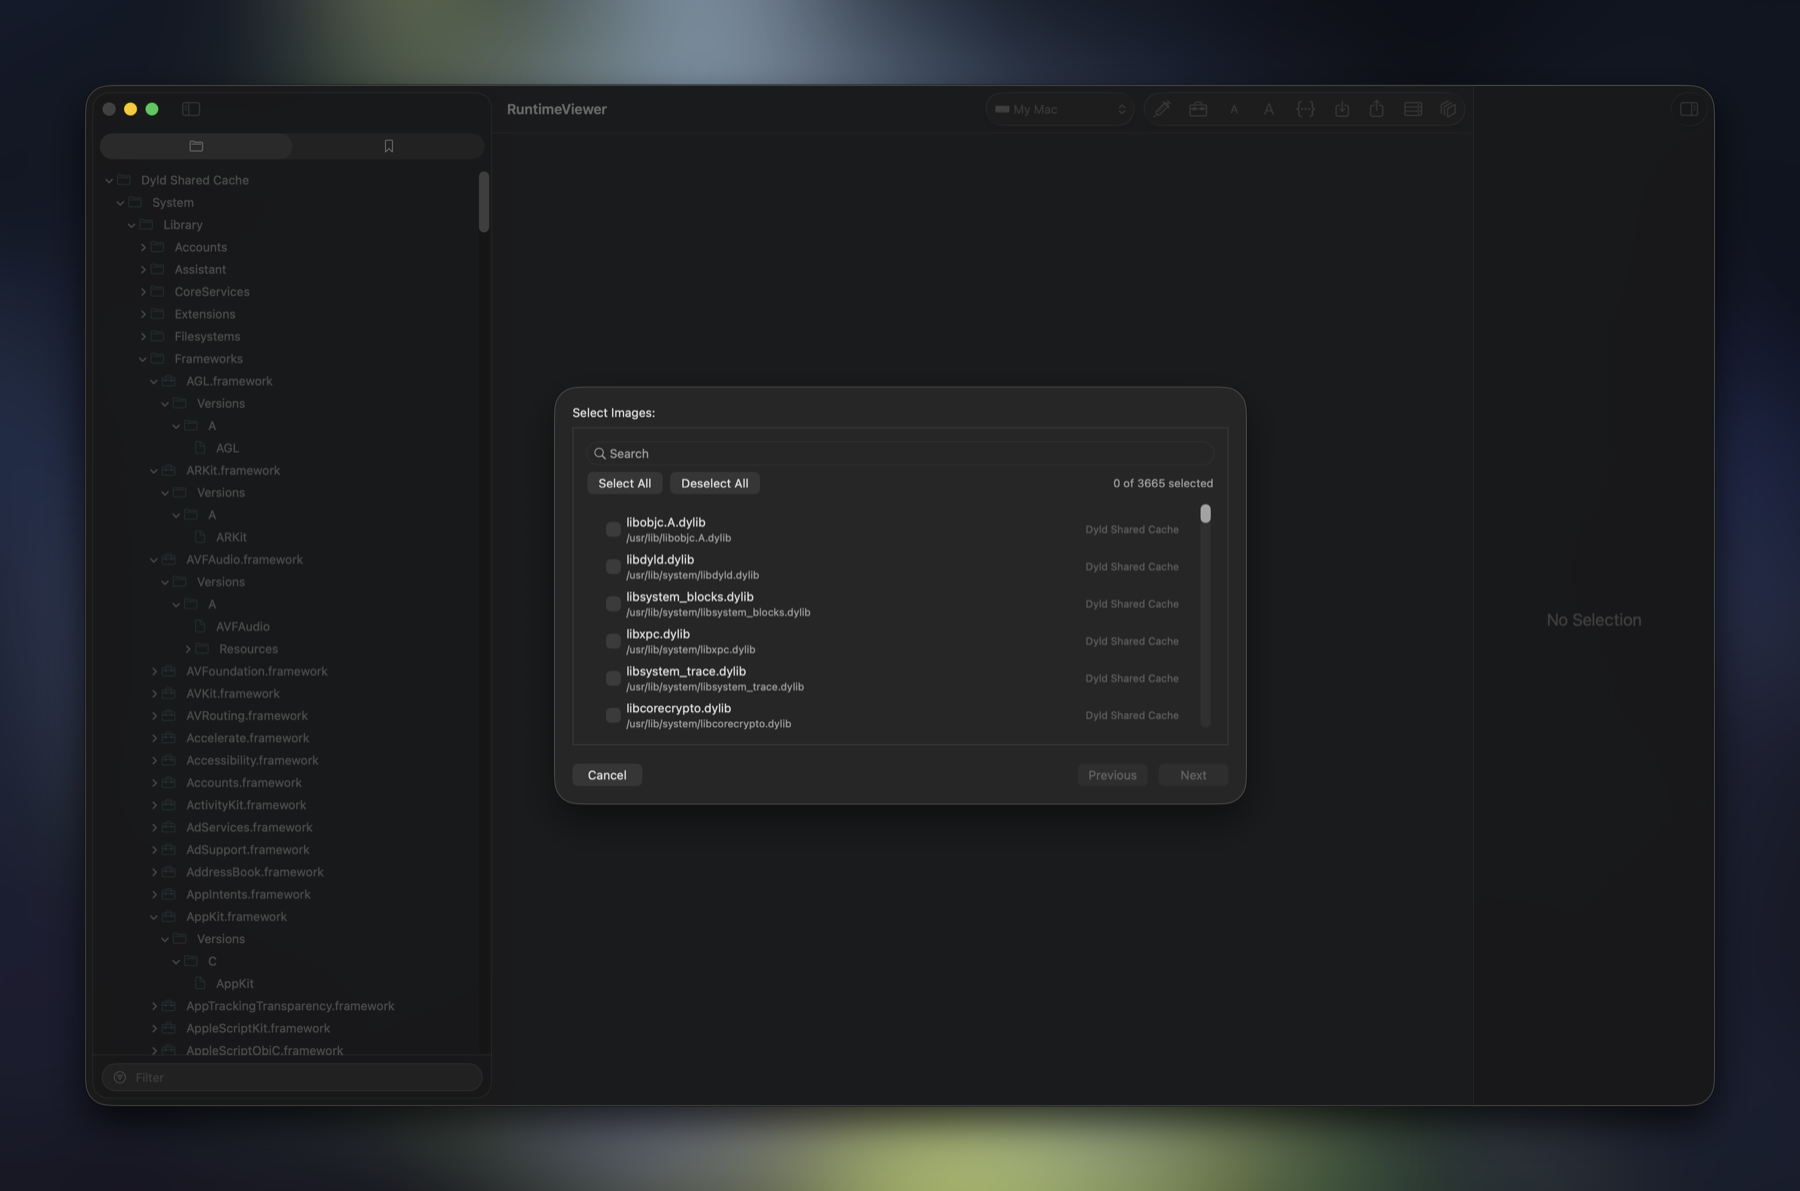Switch to the bookmarks sidebar tab

388,146
